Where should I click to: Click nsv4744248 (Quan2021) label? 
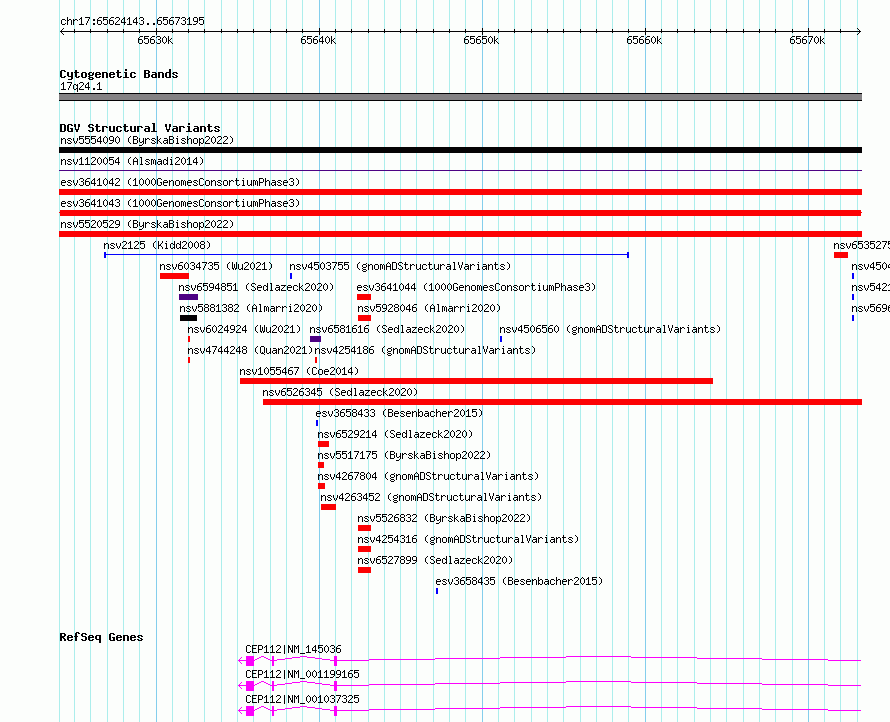click(x=250, y=350)
